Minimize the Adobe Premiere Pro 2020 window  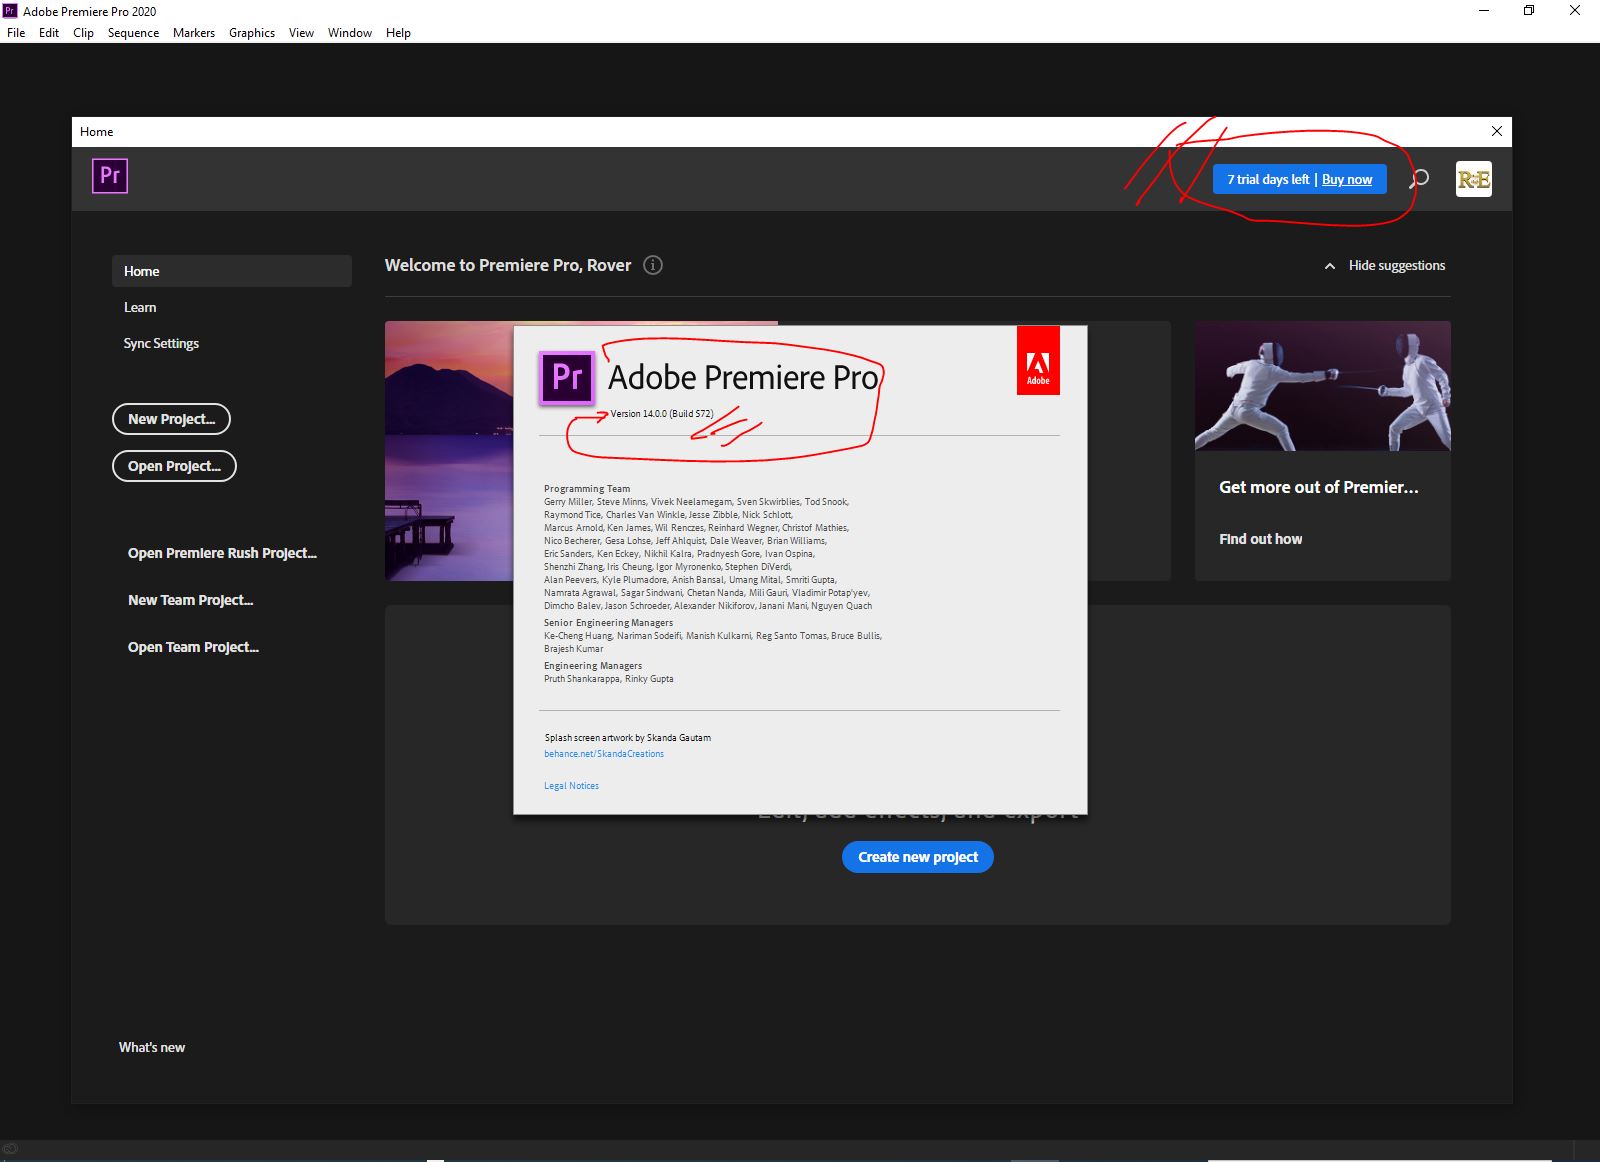[x=1484, y=11]
